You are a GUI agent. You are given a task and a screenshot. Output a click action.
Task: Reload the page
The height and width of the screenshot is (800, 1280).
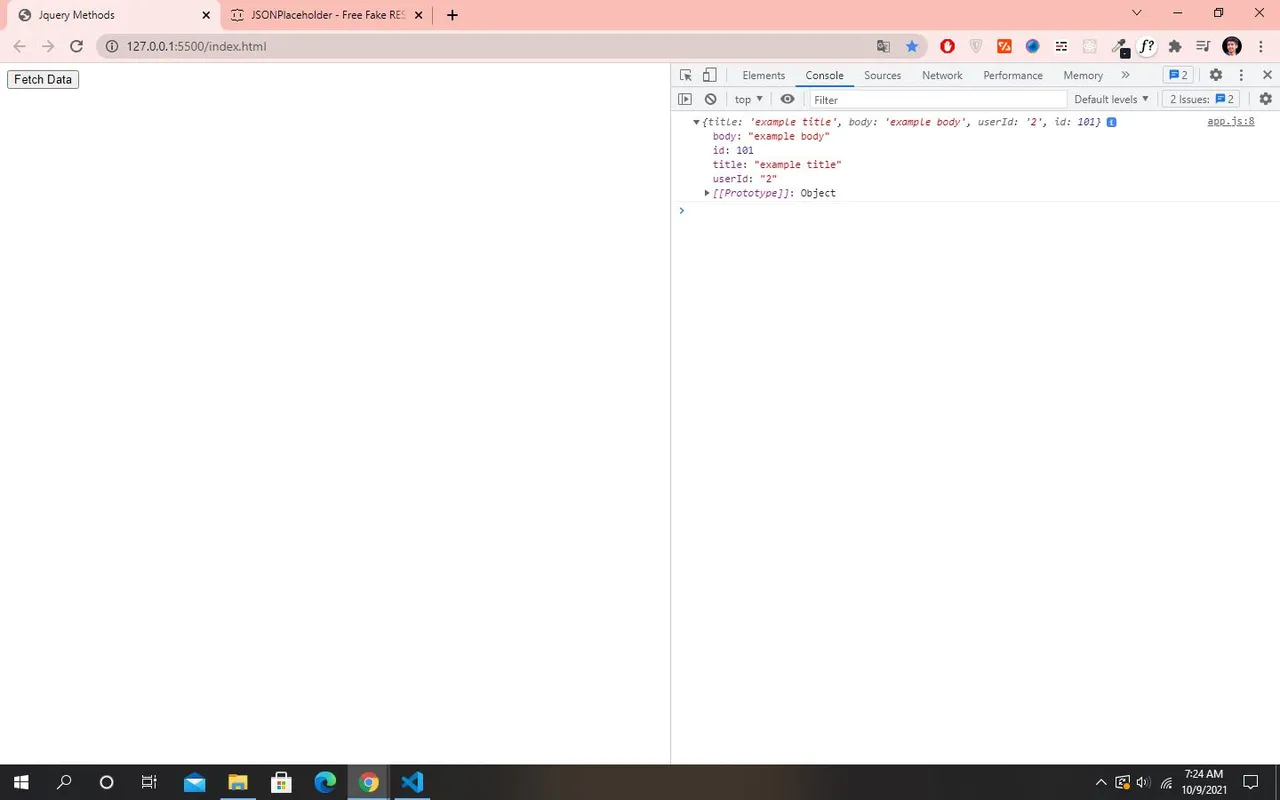click(76, 46)
